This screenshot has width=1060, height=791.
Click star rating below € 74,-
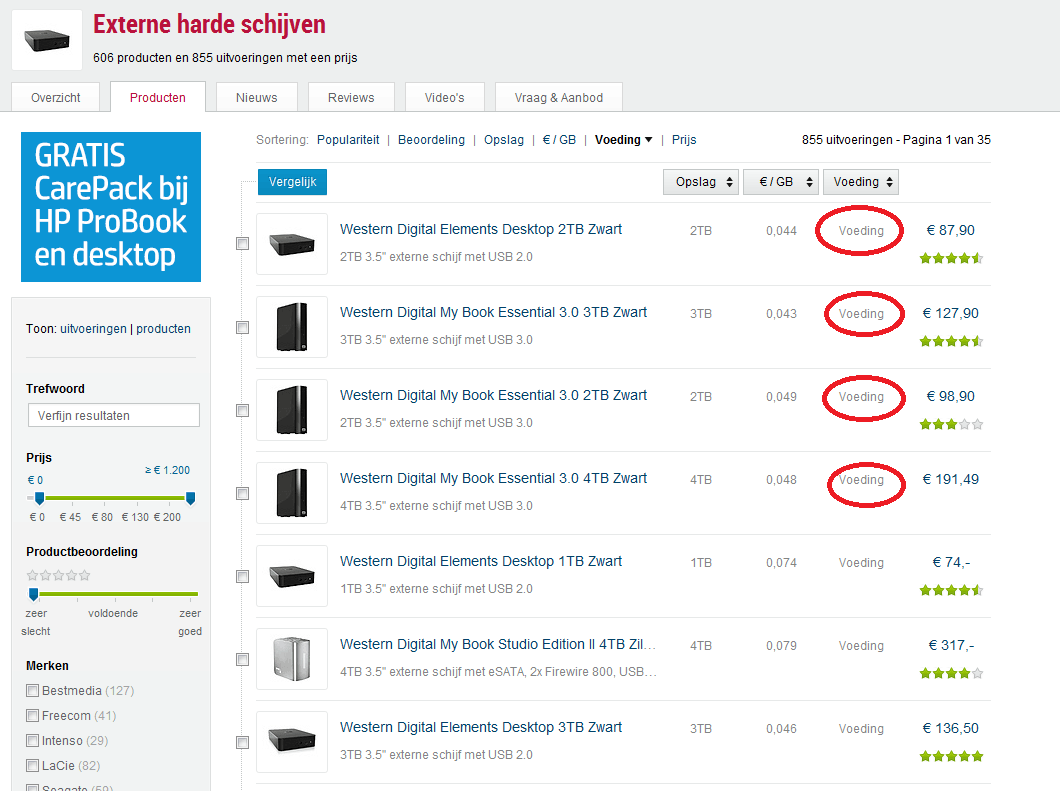[951, 590]
